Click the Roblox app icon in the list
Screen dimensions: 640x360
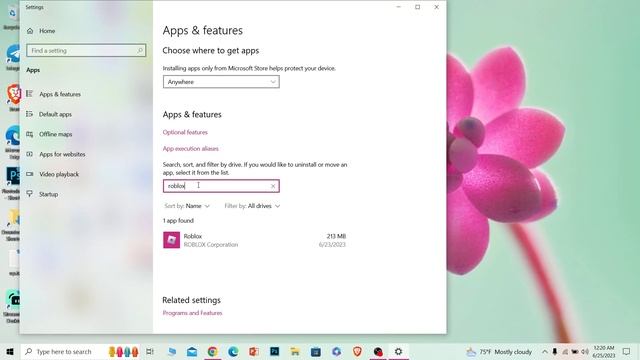(x=171, y=240)
